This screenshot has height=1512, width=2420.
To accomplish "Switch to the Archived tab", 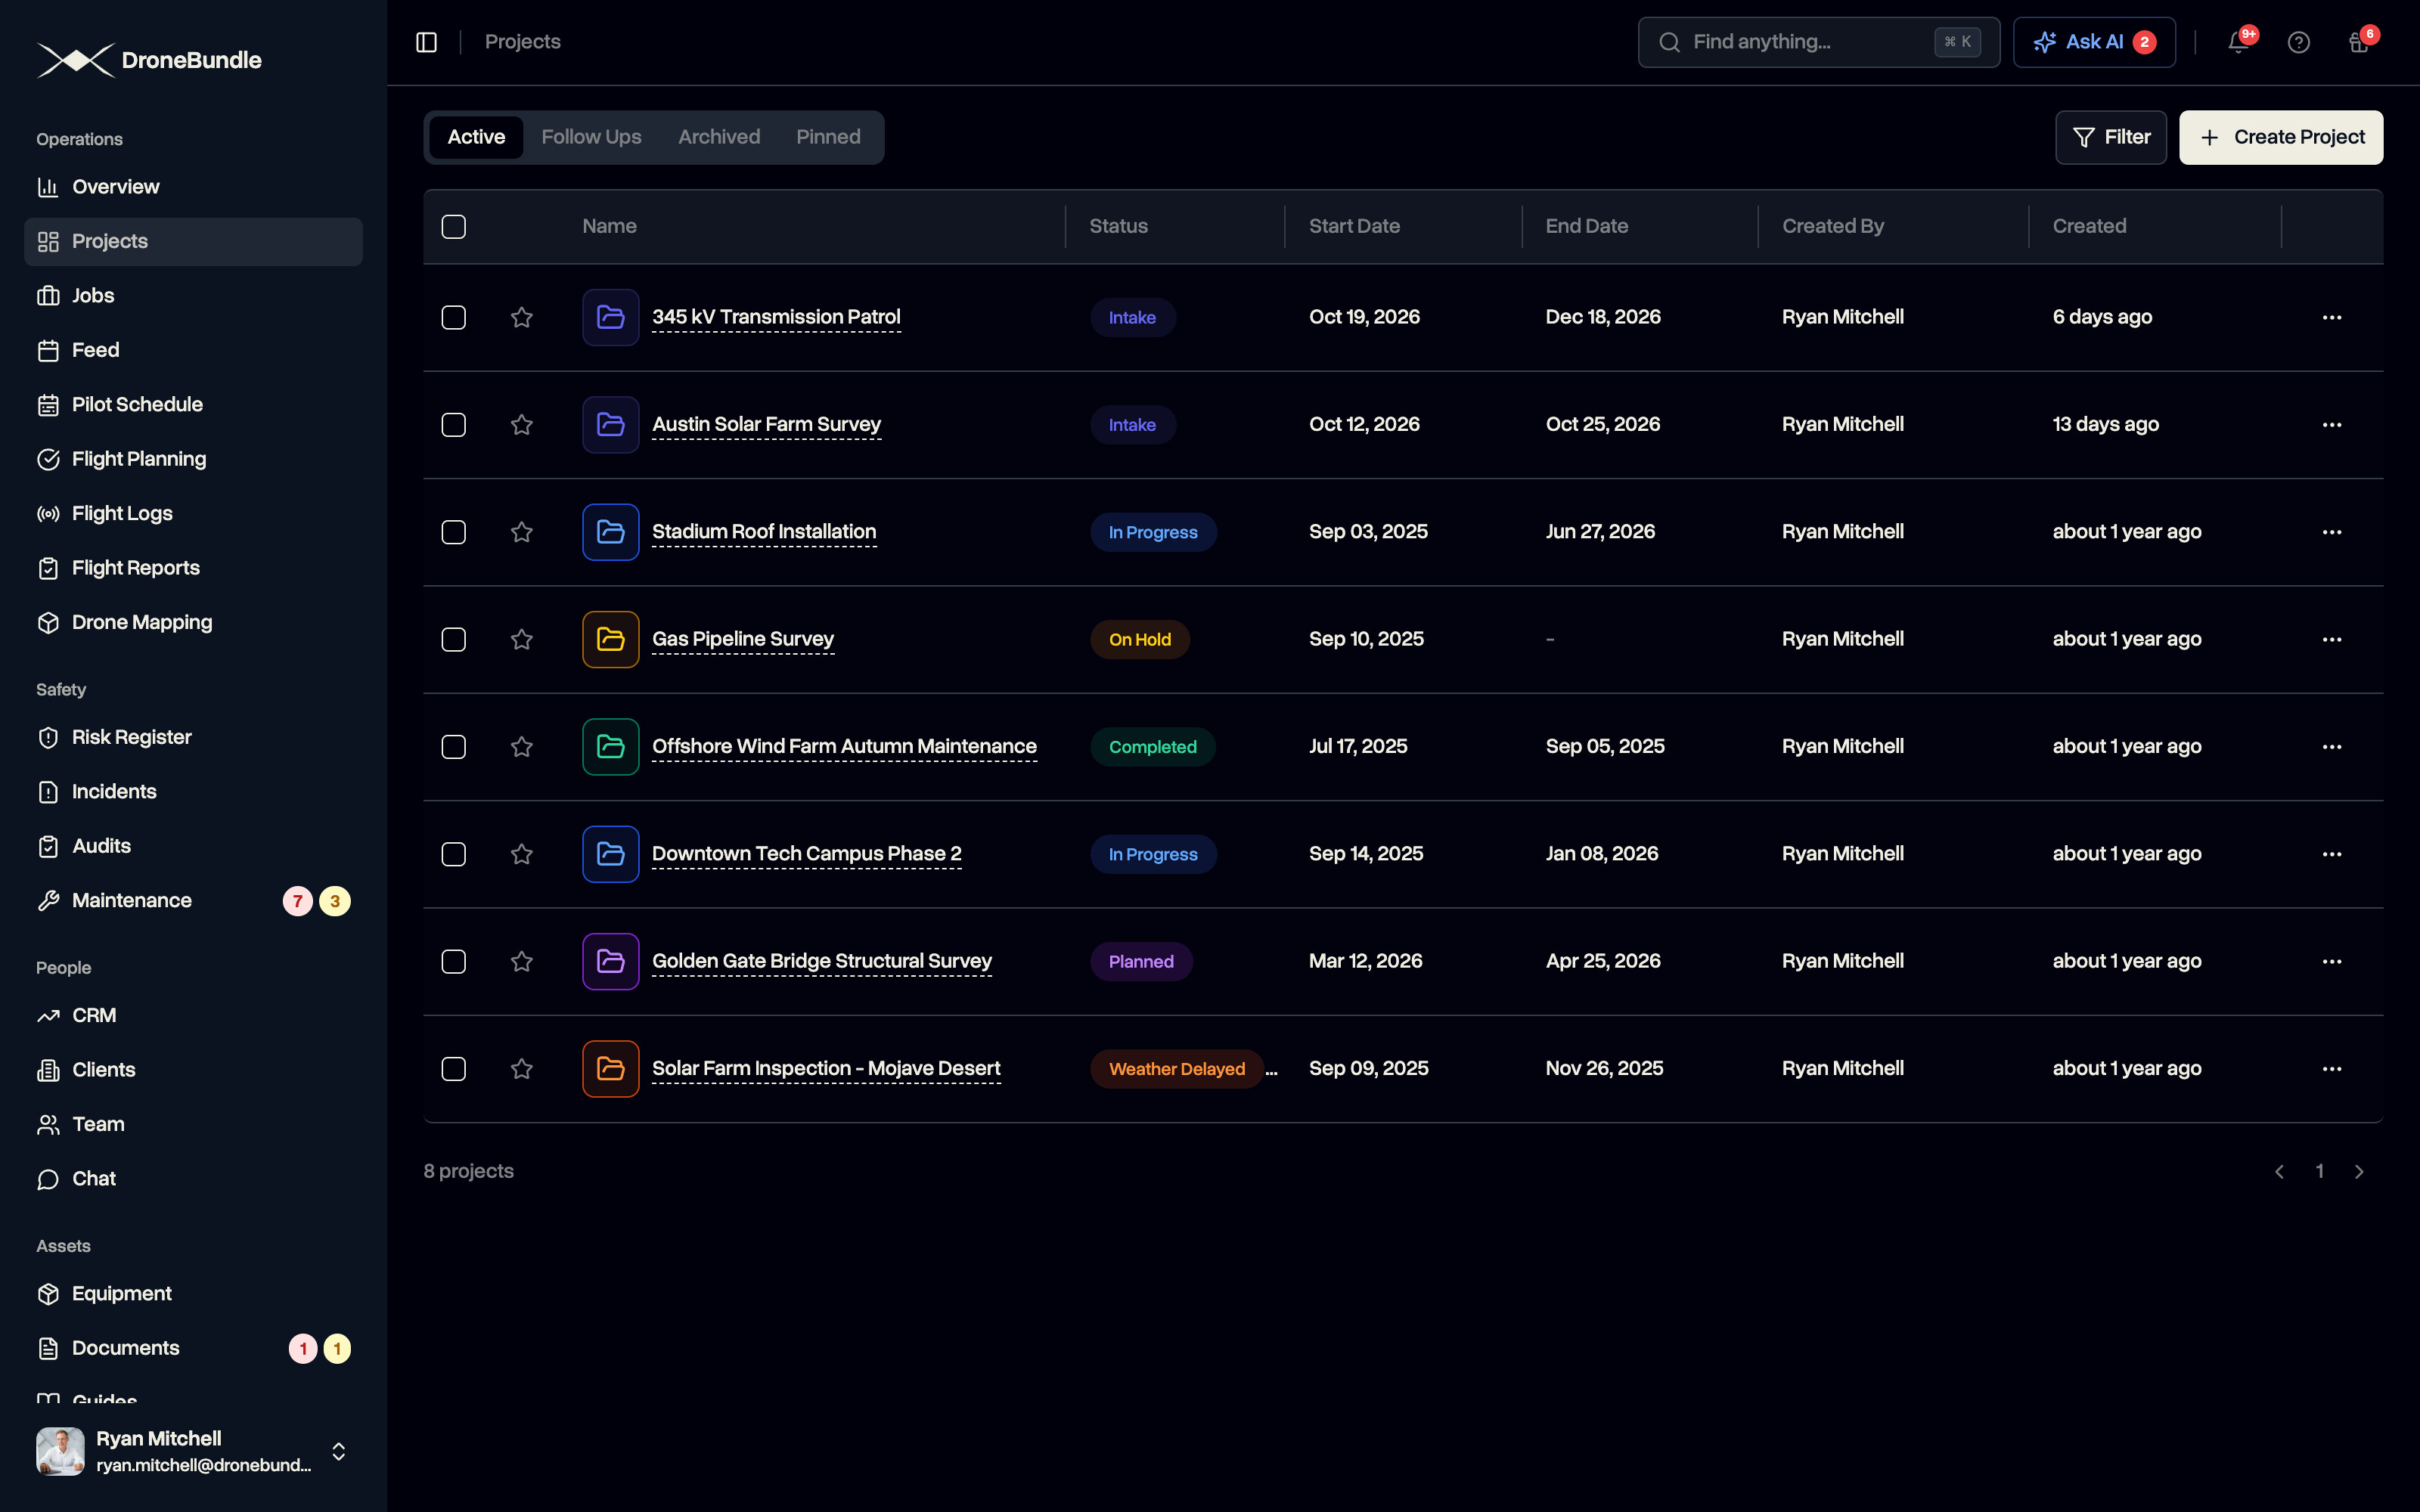I will [x=719, y=137].
